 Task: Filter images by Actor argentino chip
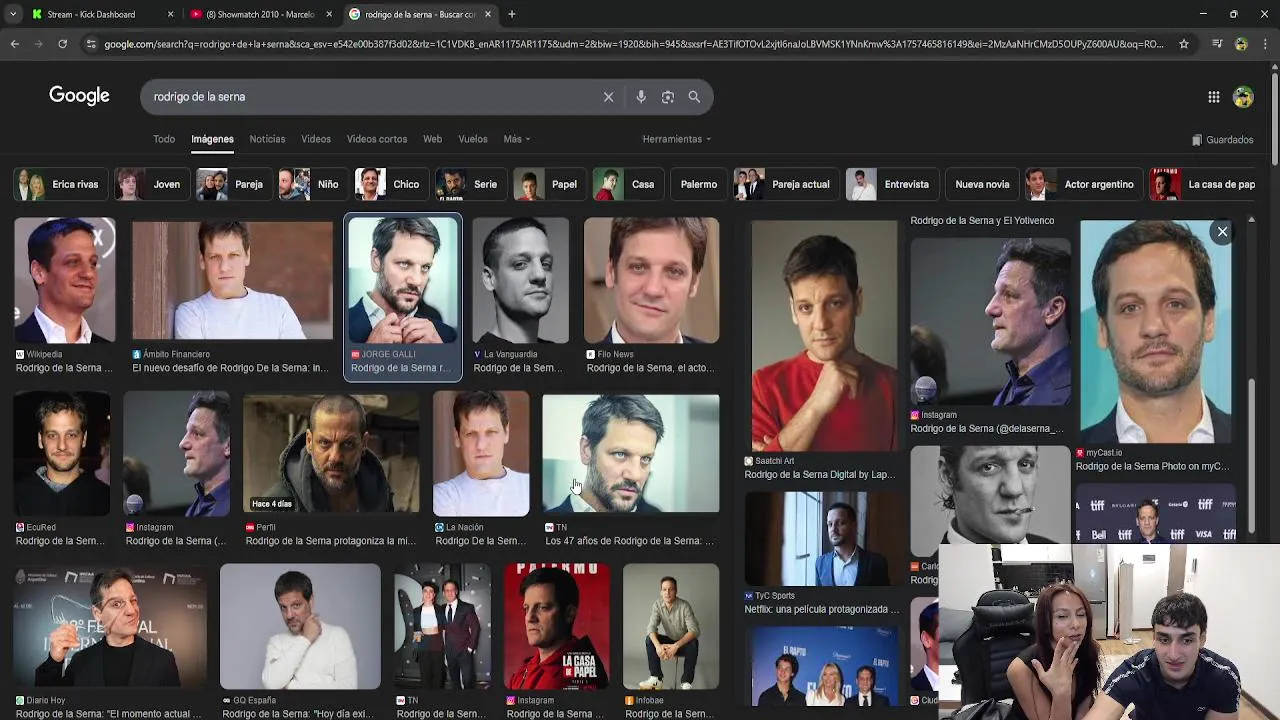tap(1082, 184)
